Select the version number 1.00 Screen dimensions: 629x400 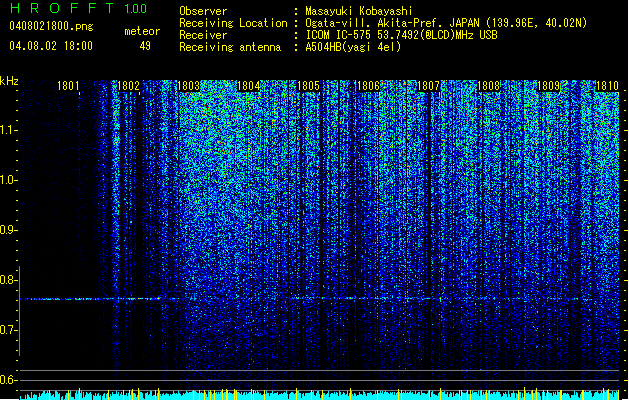pyautogui.click(x=136, y=8)
